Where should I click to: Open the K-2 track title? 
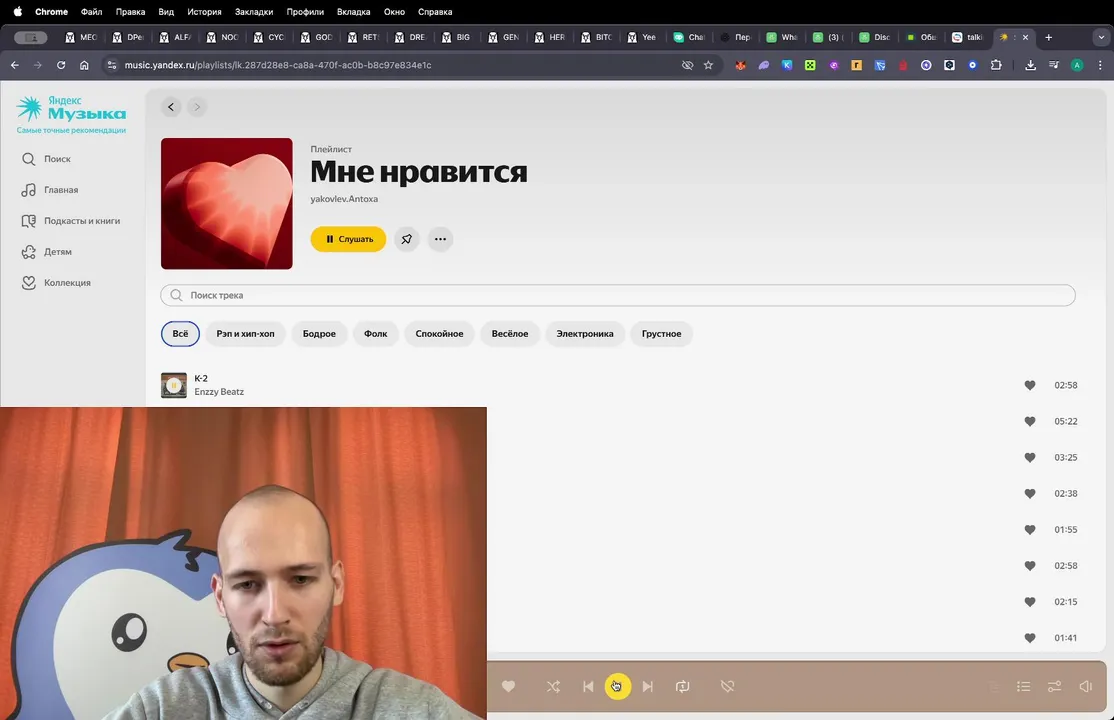pyautogui.click(x=201, y=378)
